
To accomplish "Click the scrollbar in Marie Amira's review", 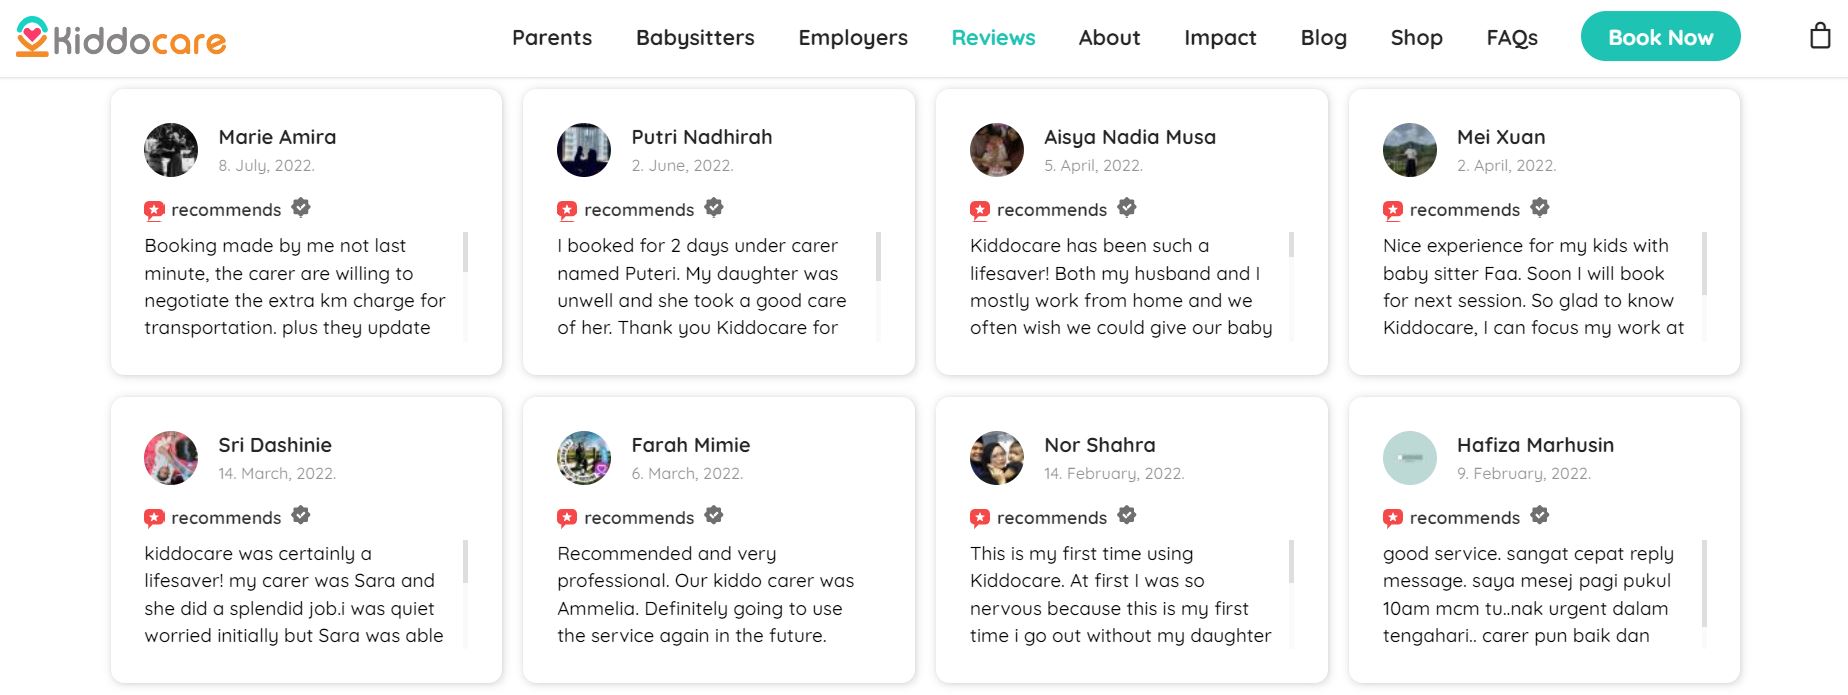I will click(x=466, y=253).
